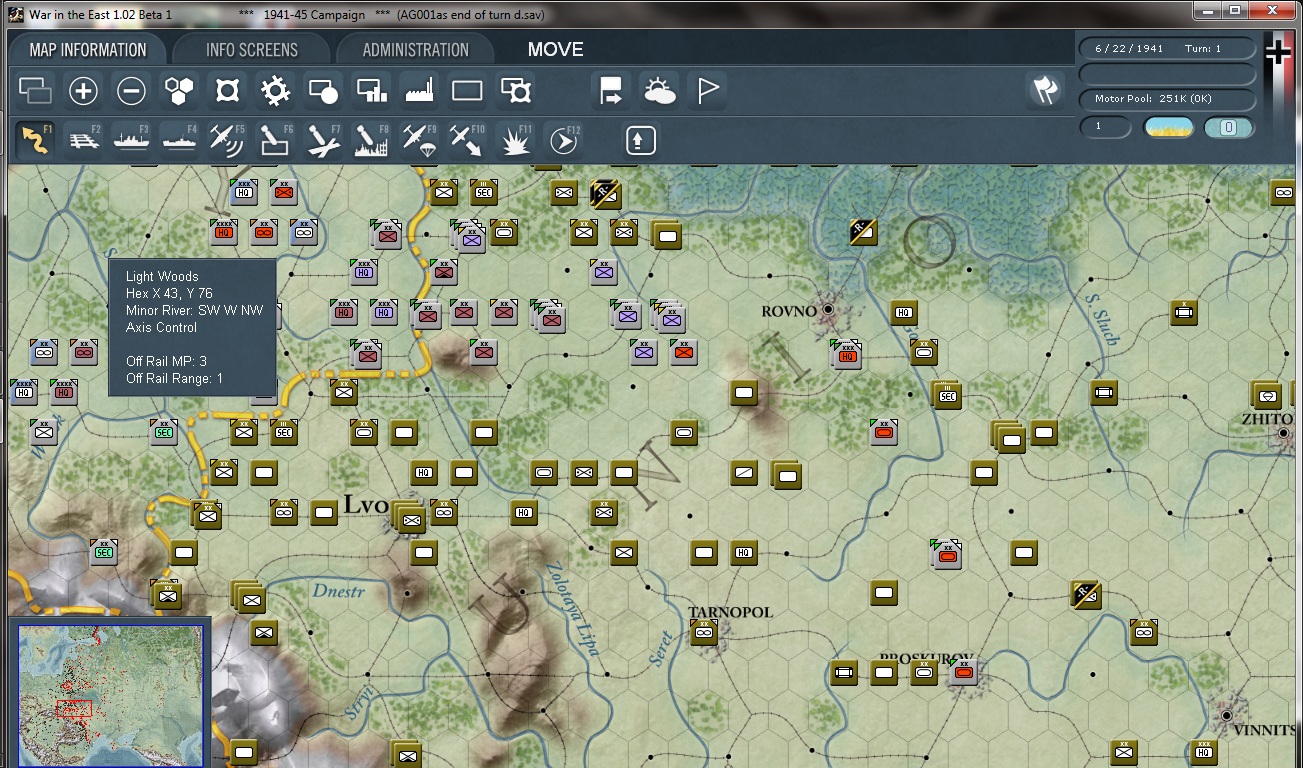1303x768 pixels.
Task: Click the Motor Pool readout
Action: click(1167, 100)
